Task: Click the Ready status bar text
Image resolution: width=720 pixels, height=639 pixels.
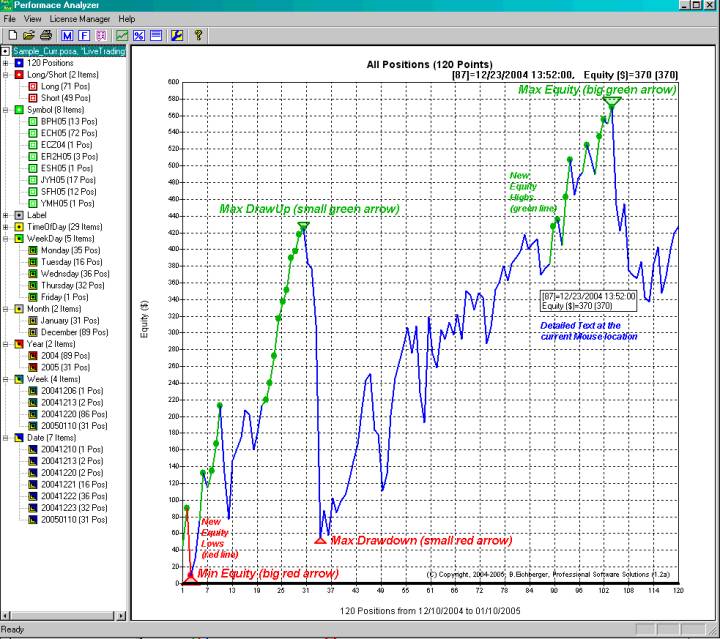Action: tap(12, 629)
